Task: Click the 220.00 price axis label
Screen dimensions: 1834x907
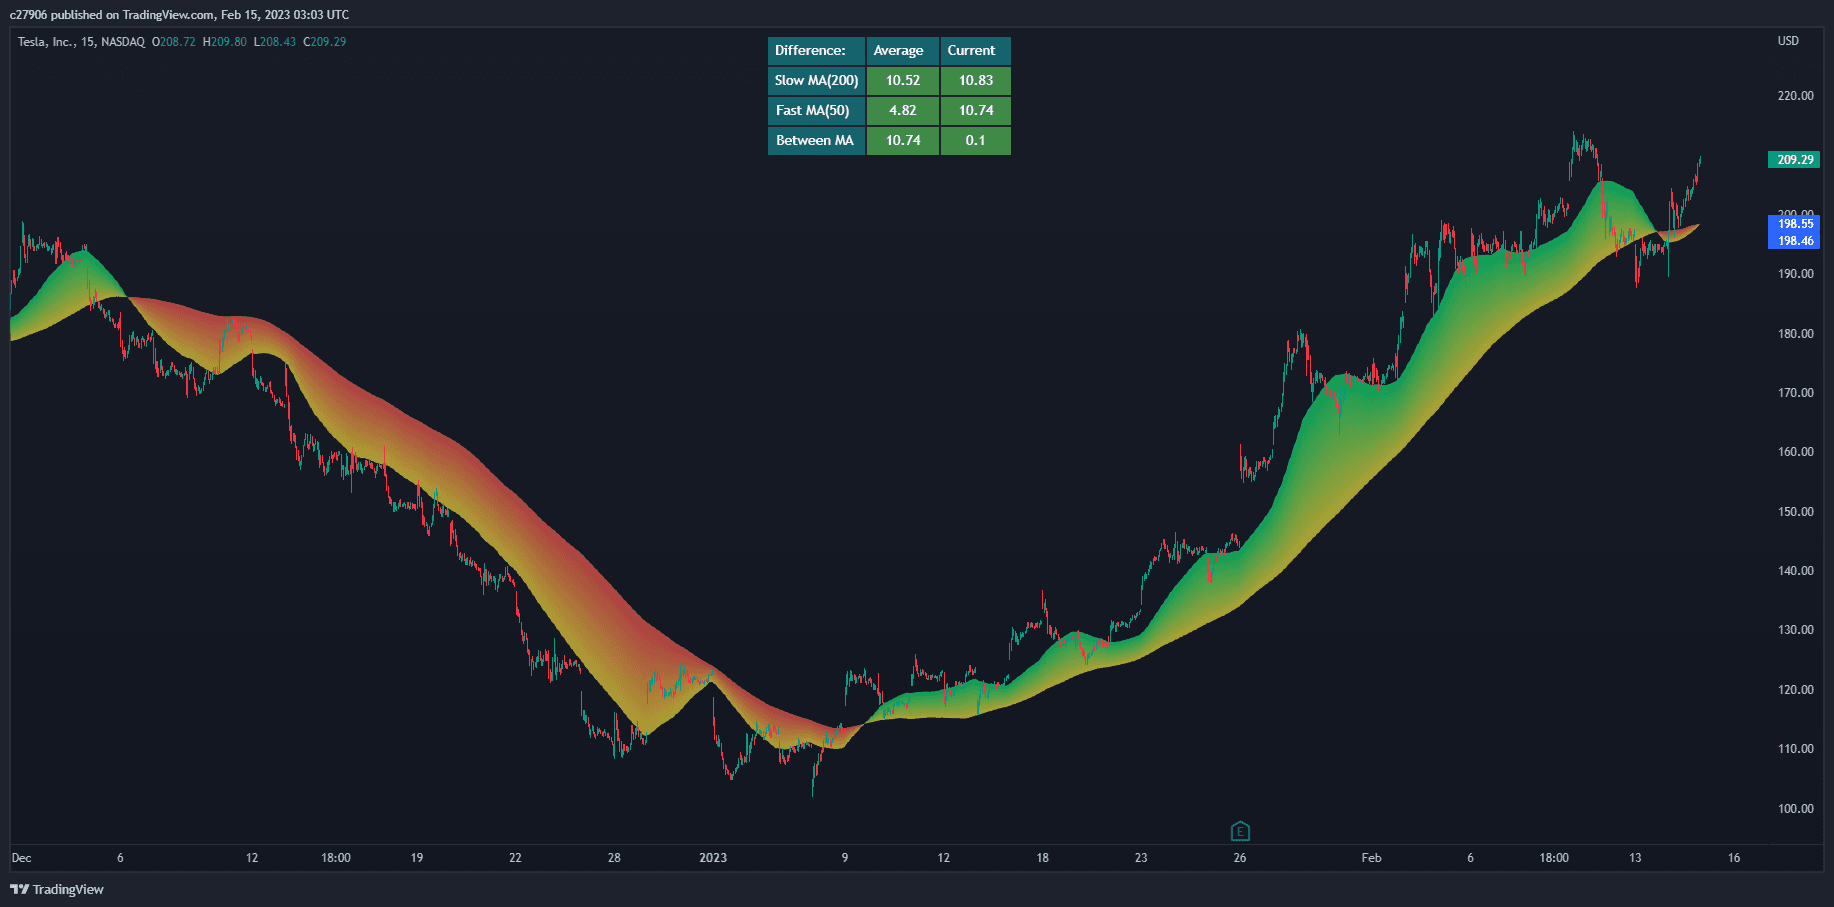Action: pos(1795,96)
